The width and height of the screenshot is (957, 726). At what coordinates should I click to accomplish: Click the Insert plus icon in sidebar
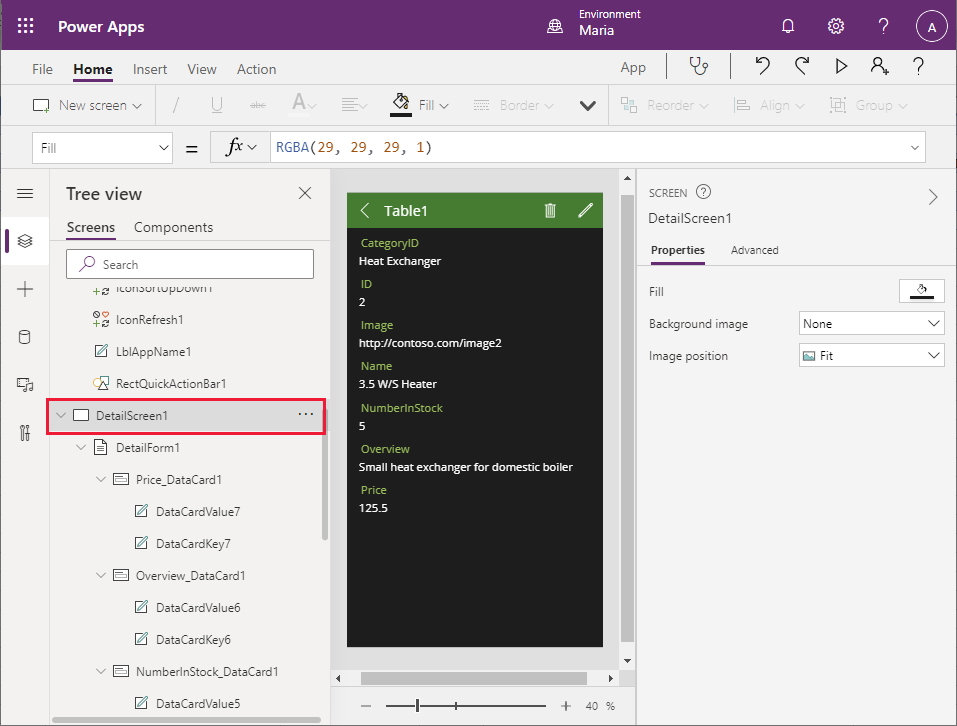click(25, 289)
